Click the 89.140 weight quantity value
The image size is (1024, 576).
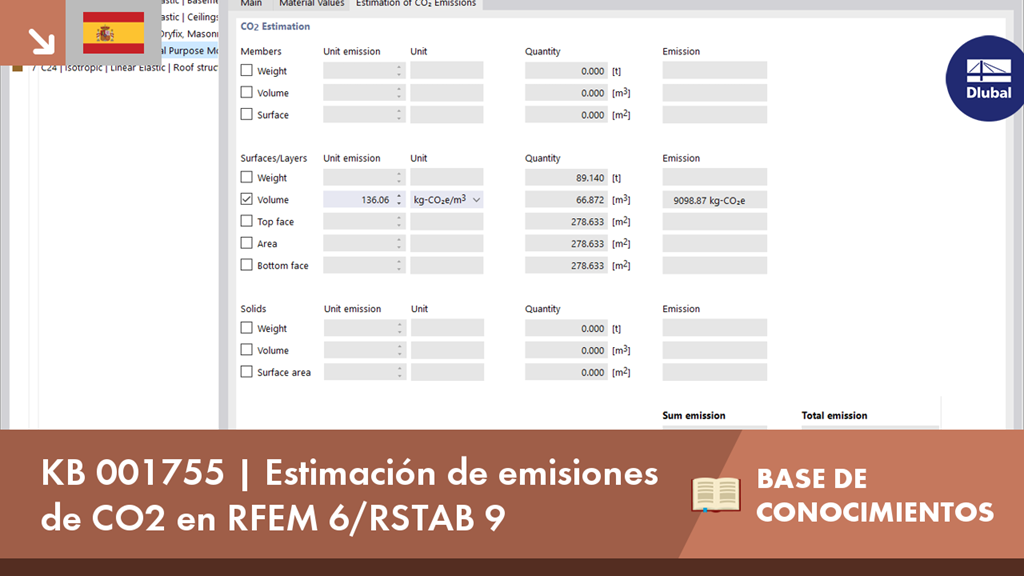point(566,178)
